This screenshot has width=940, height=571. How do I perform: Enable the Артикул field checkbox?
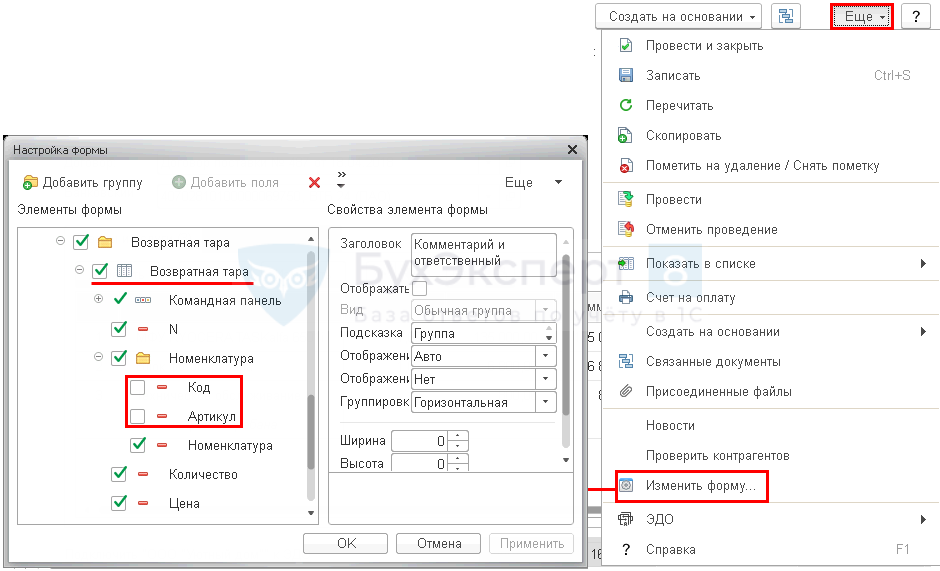138,417
